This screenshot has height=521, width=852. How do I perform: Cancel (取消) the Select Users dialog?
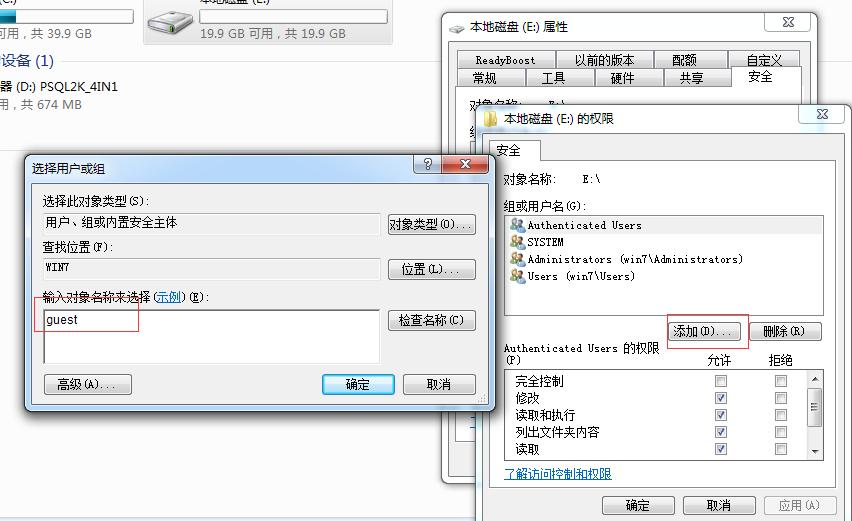439,384
